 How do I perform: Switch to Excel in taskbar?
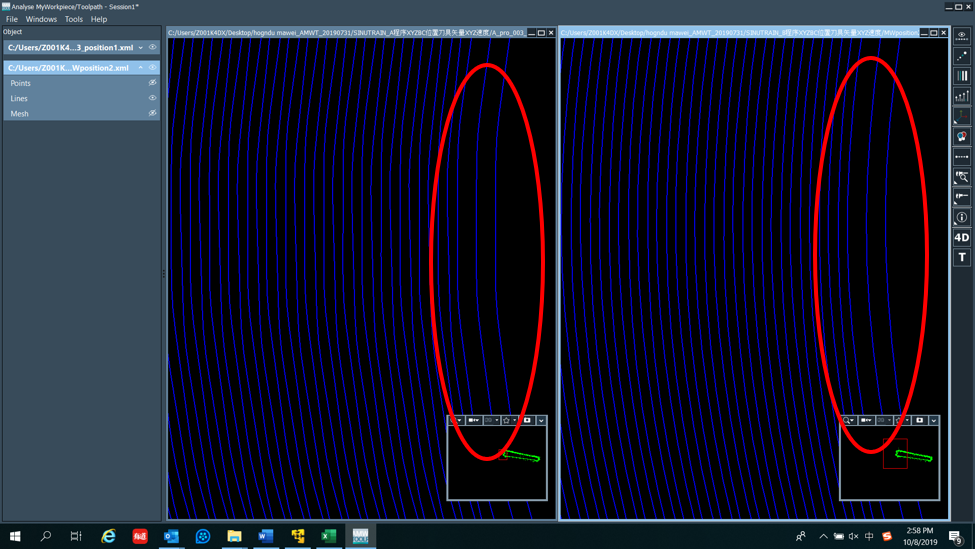pyautogui.click(x=328, y=536)
